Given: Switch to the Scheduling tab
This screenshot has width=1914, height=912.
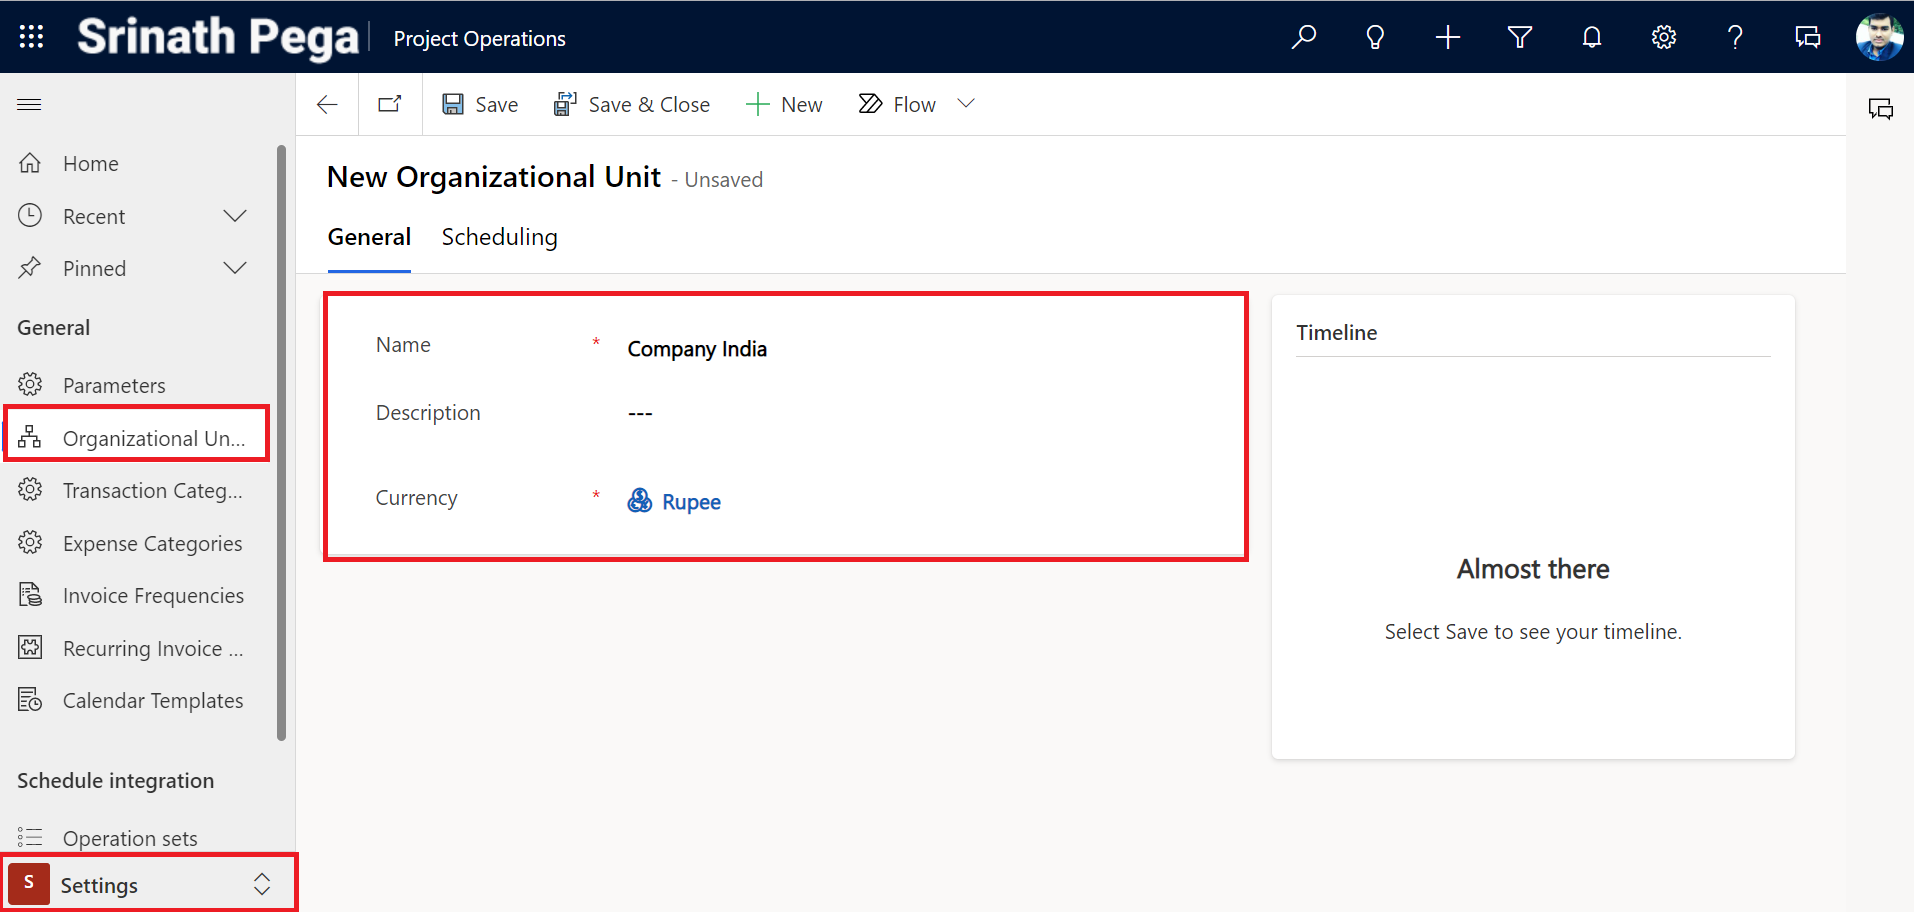Looking at the screenshot, I should [499, 238].
